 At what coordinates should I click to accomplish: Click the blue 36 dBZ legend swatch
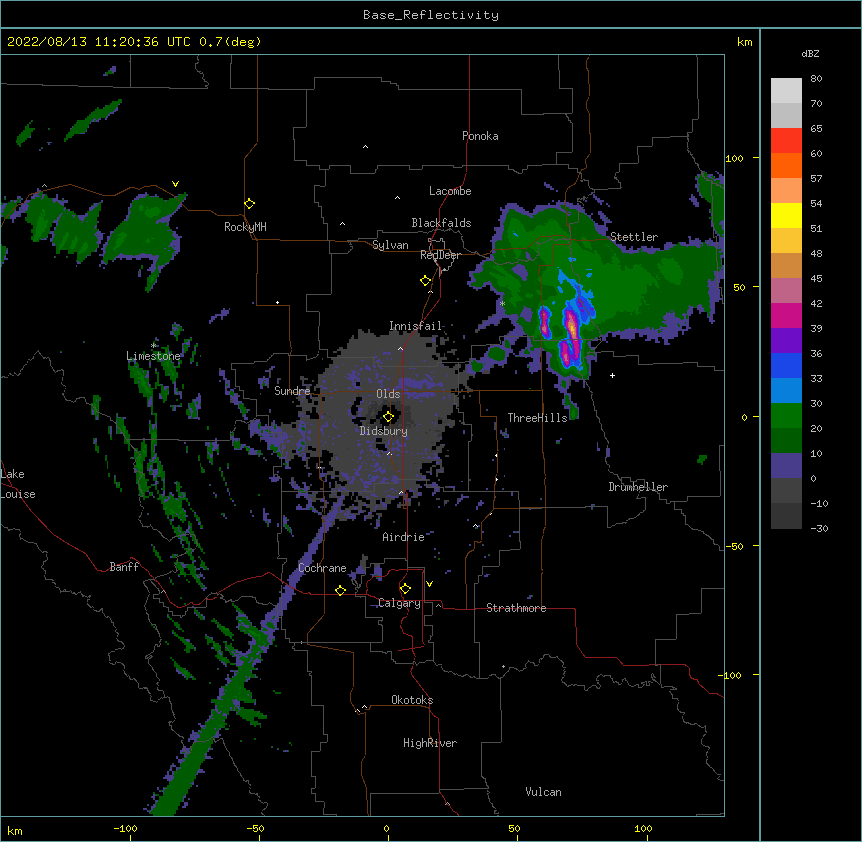coord(786,365)
